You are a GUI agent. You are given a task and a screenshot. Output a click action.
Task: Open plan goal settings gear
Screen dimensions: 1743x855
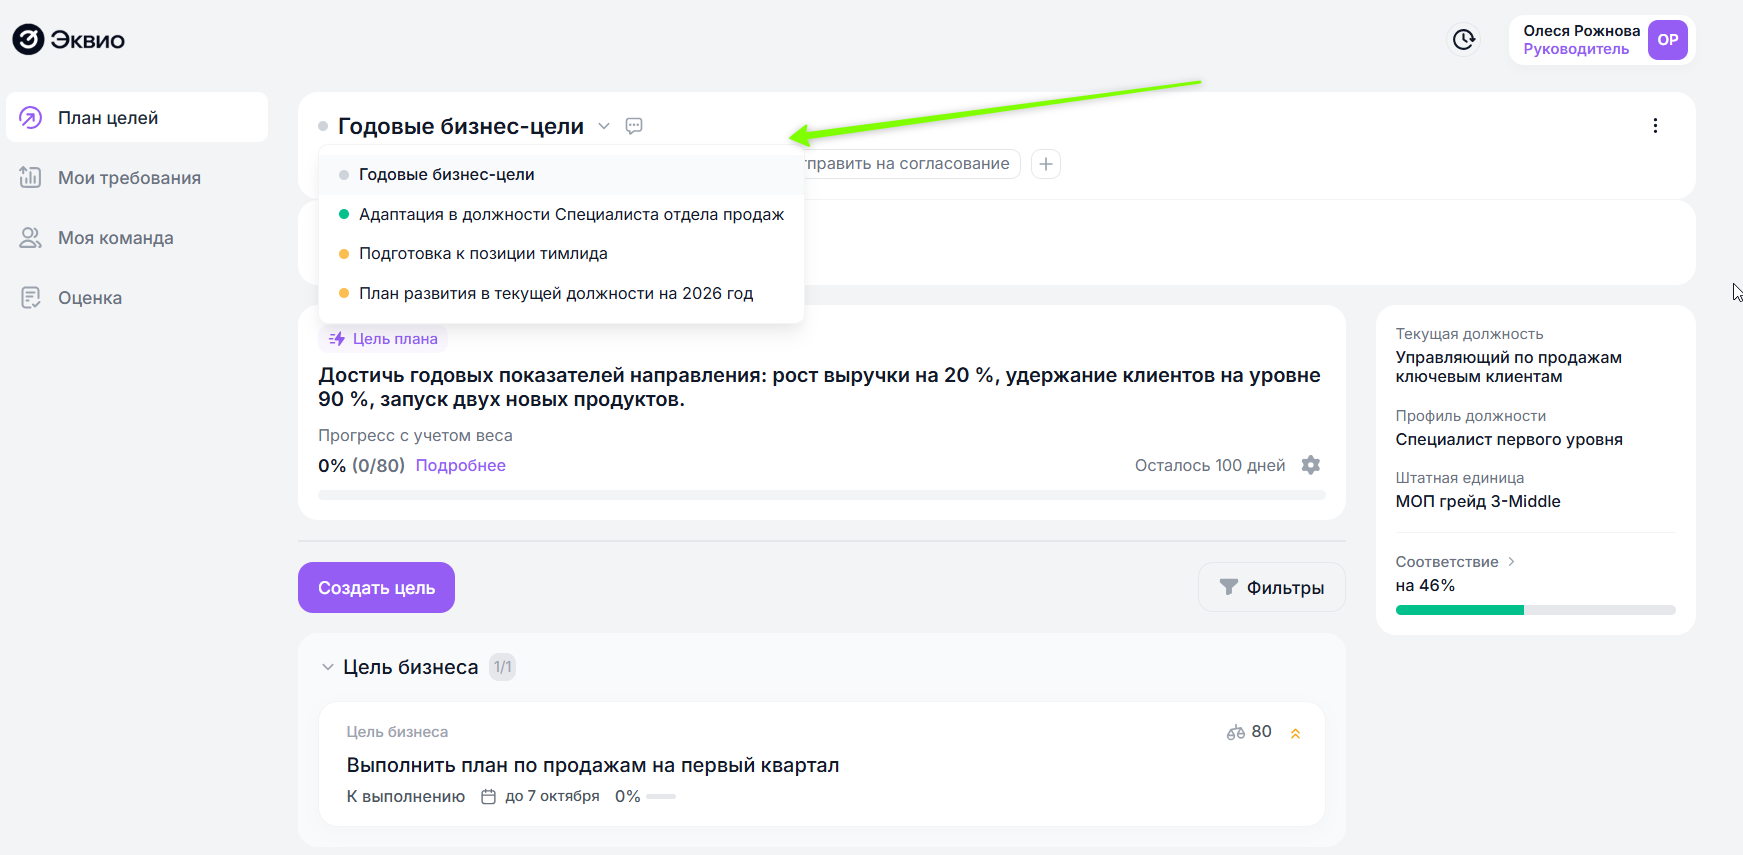(1311, 465)
